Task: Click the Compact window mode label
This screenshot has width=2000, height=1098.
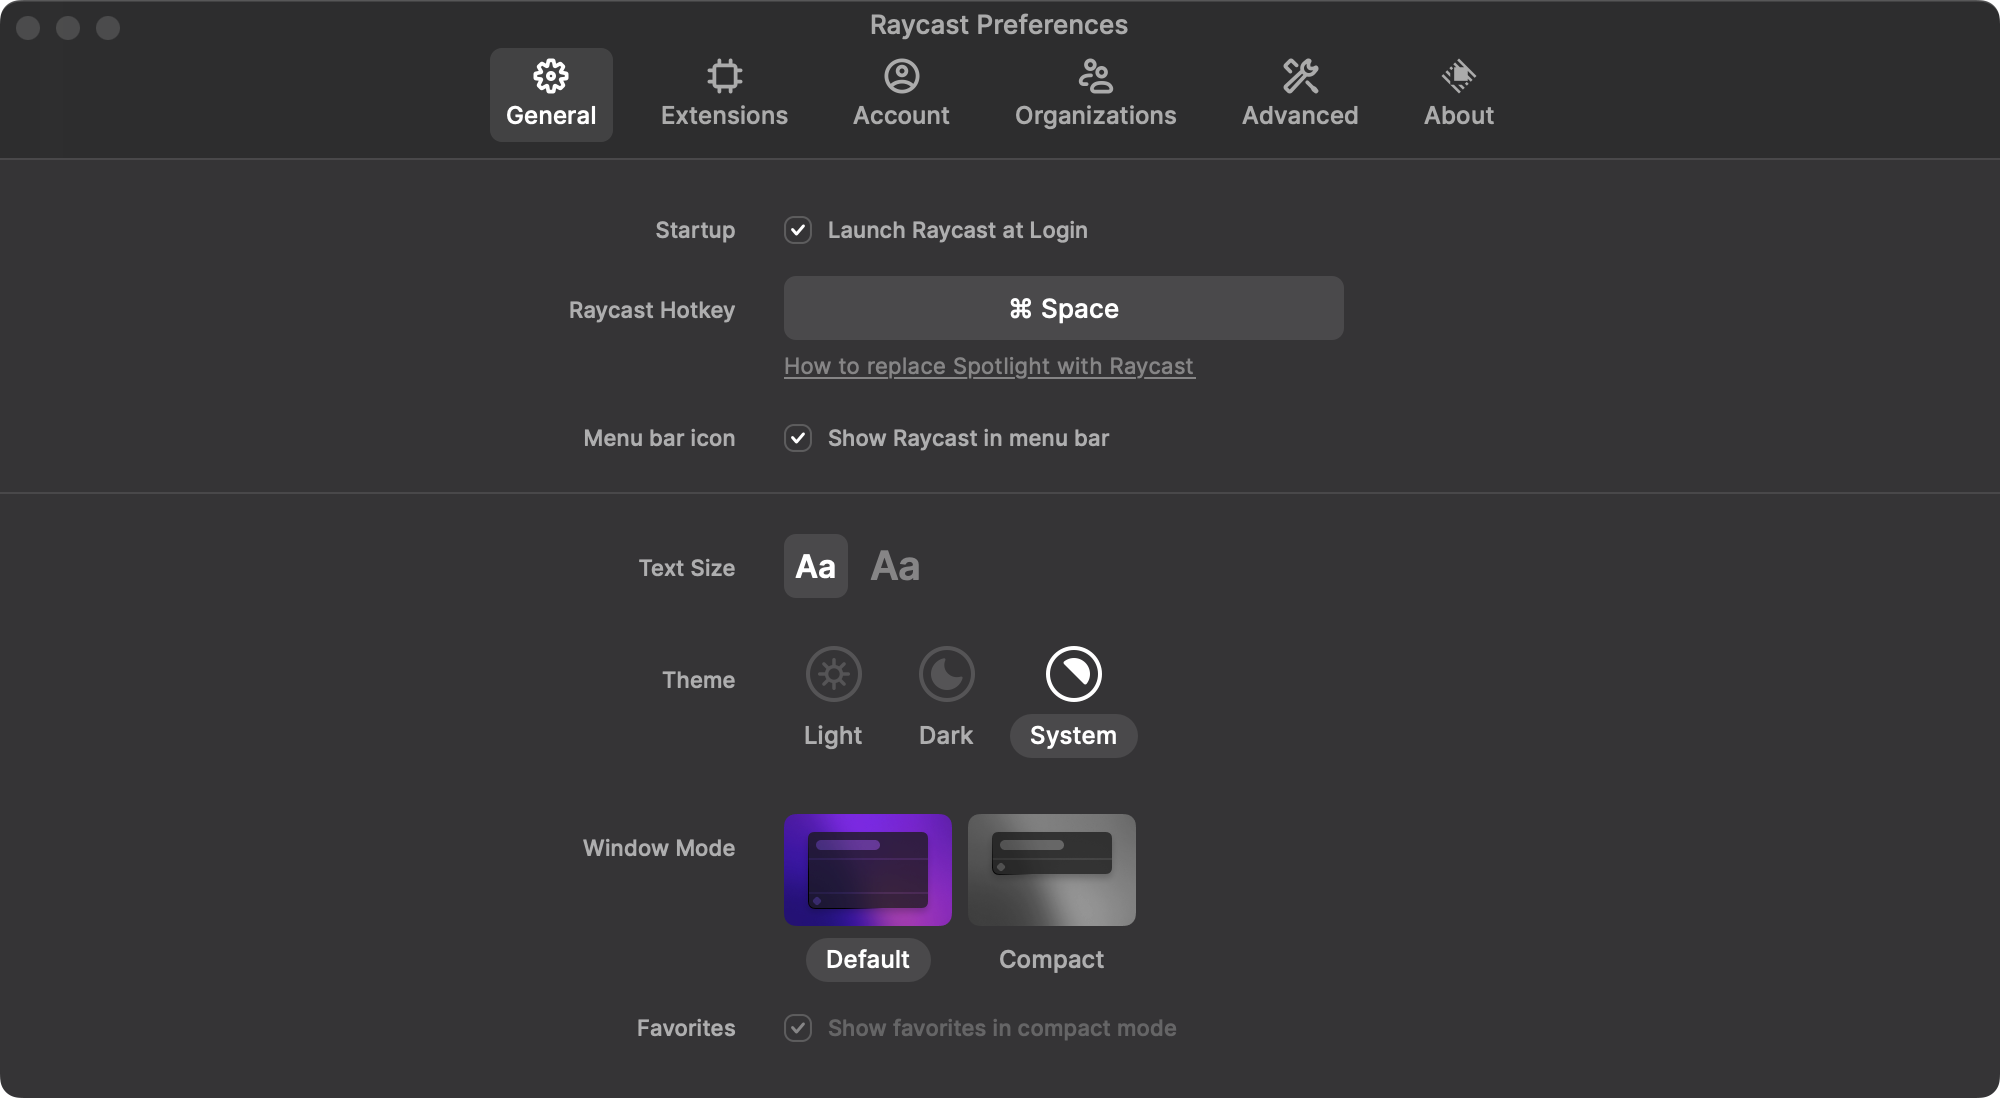Action: point(1051,959)
